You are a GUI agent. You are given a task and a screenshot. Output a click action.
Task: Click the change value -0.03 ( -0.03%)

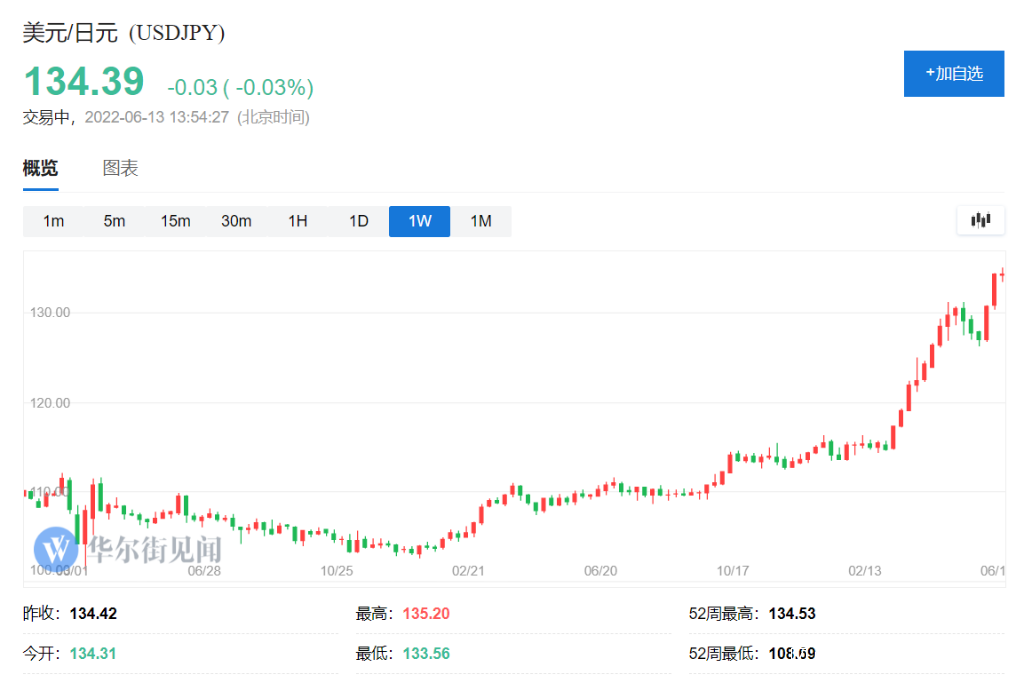click(x=240, y=87)
